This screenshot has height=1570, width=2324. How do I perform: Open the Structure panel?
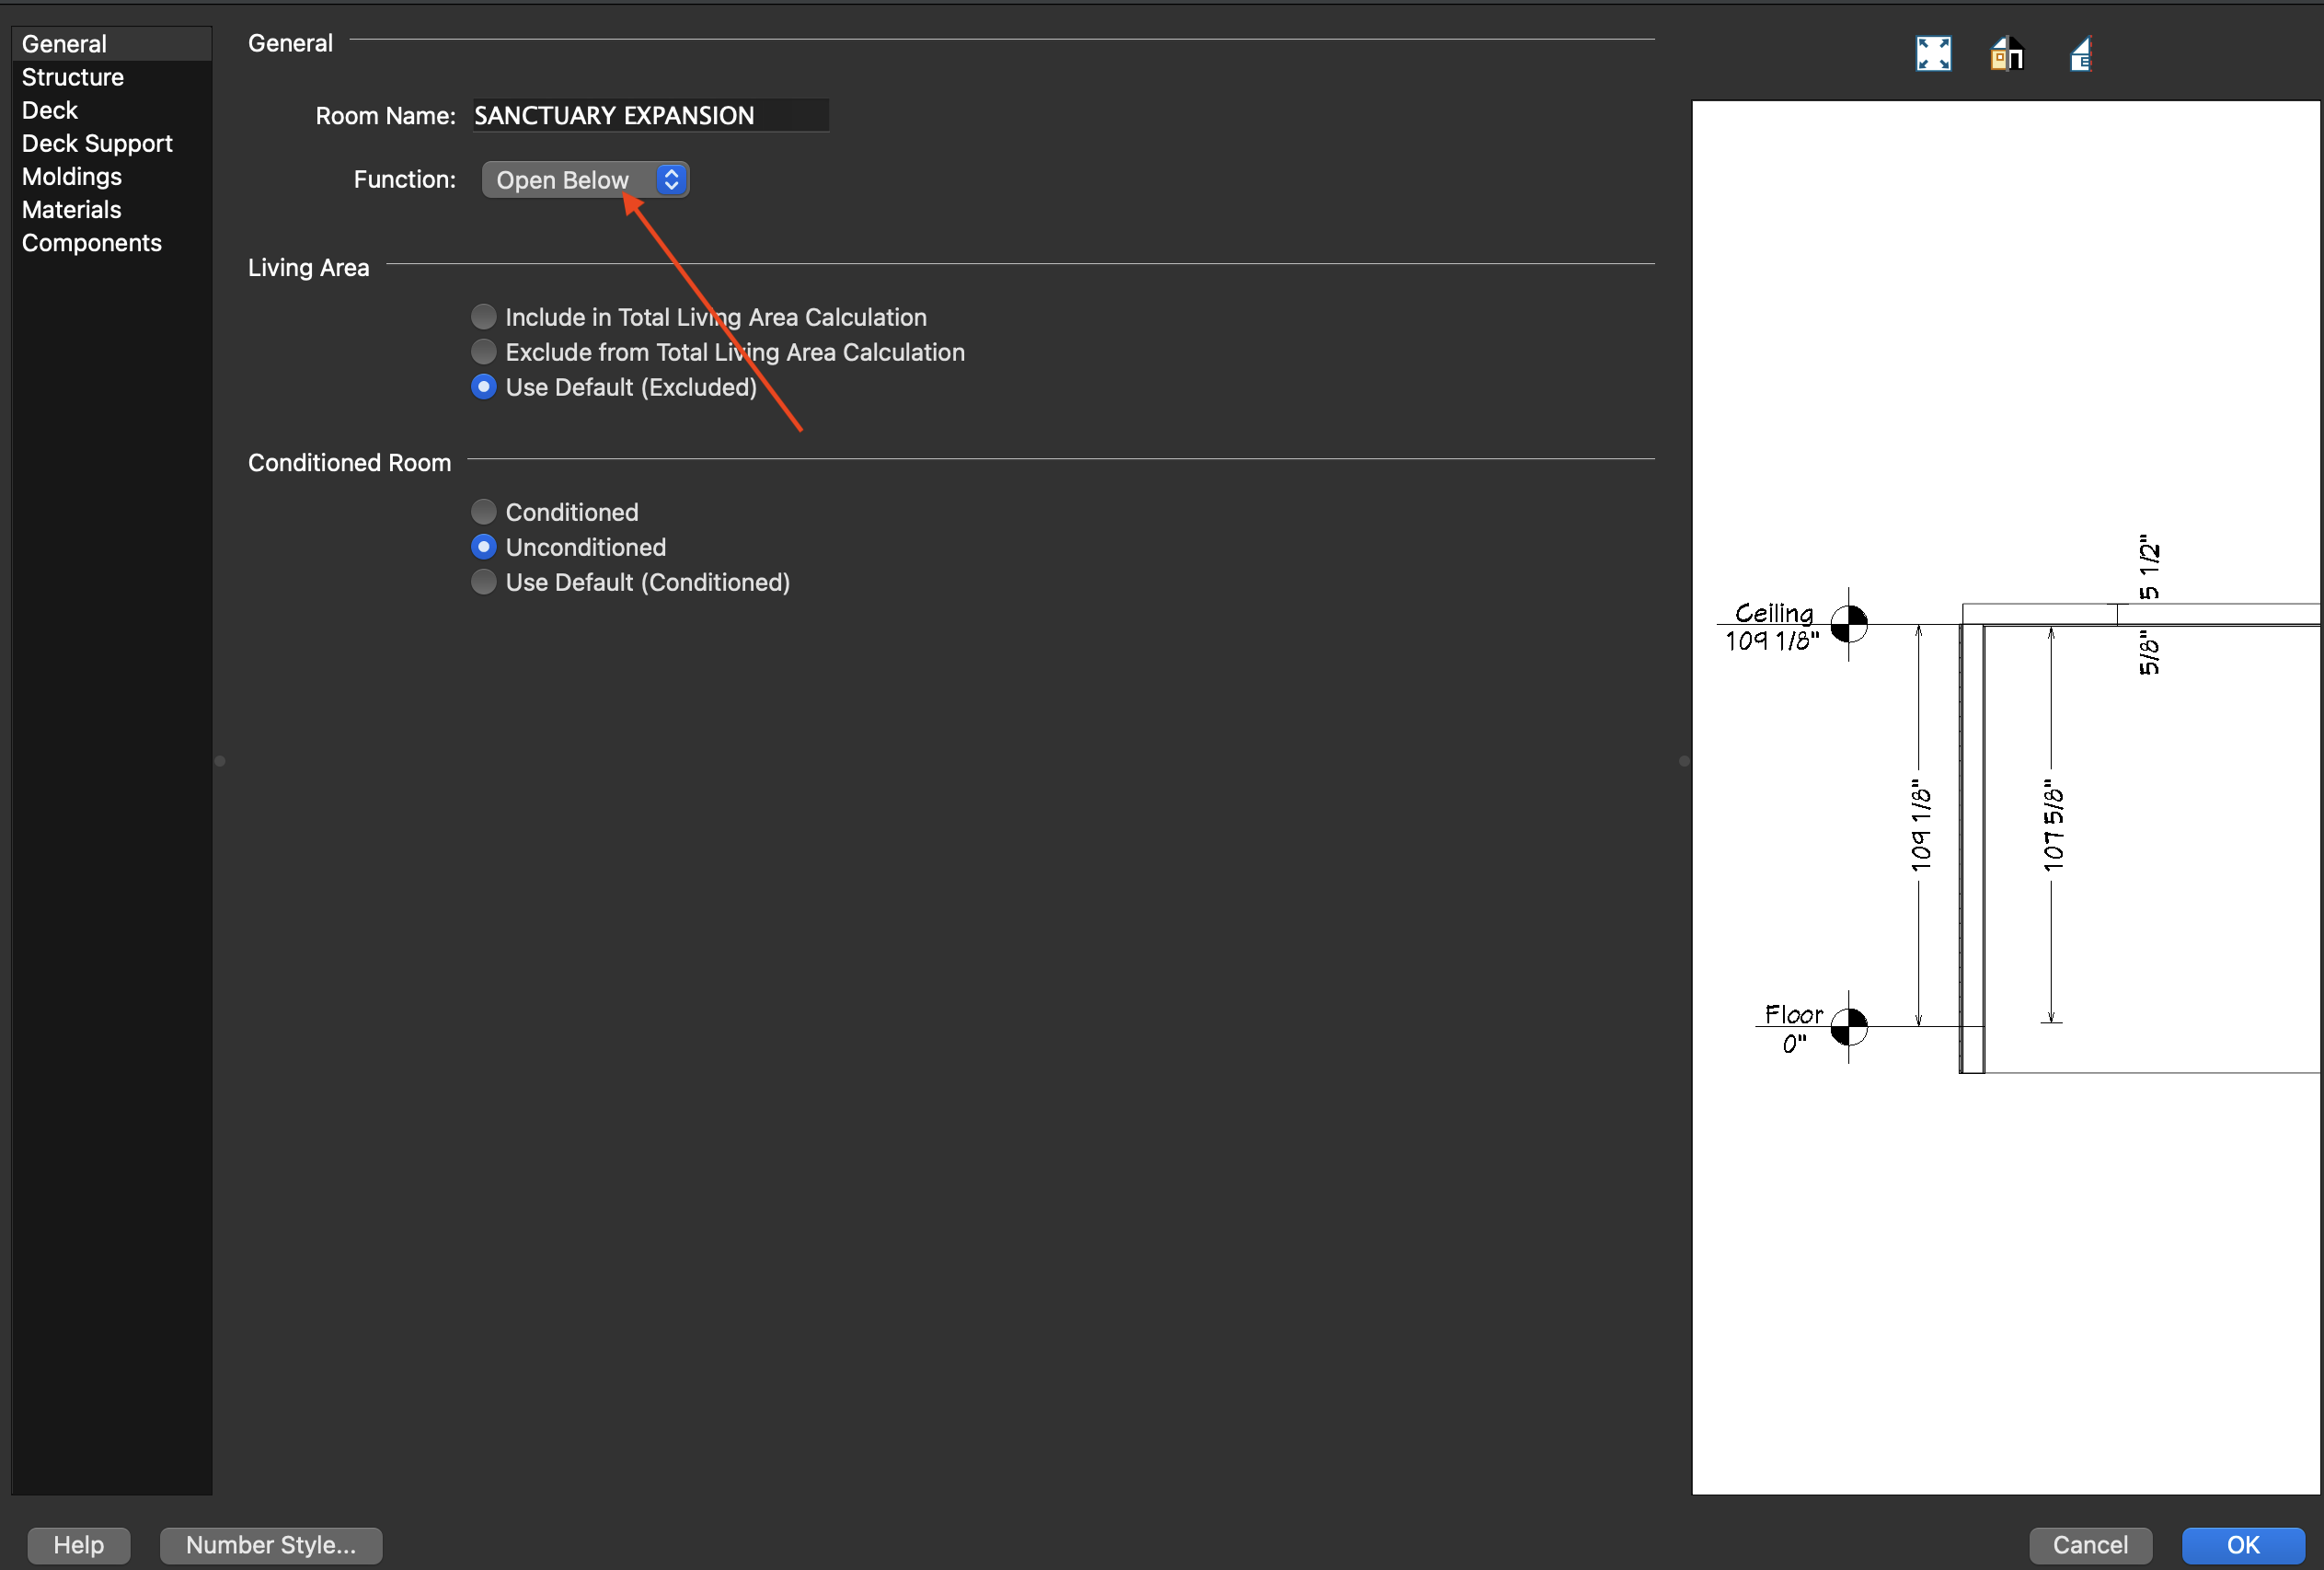[x=73, y=77]
